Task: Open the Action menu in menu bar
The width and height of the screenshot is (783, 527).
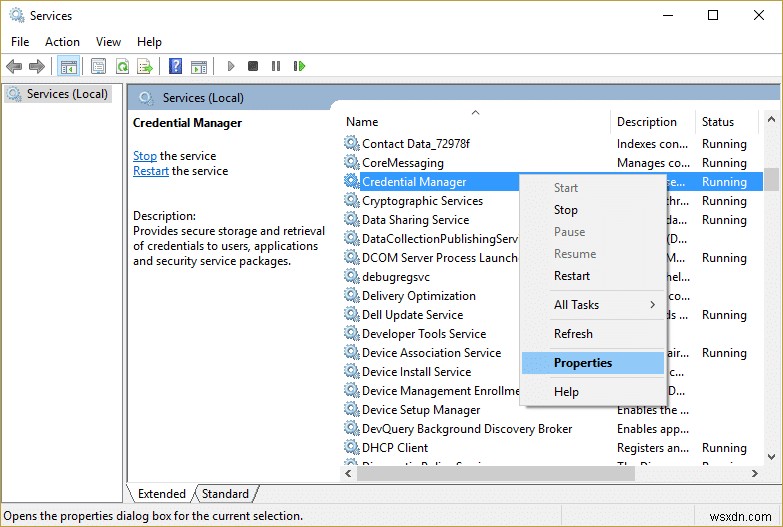Action: pos(62,42)
